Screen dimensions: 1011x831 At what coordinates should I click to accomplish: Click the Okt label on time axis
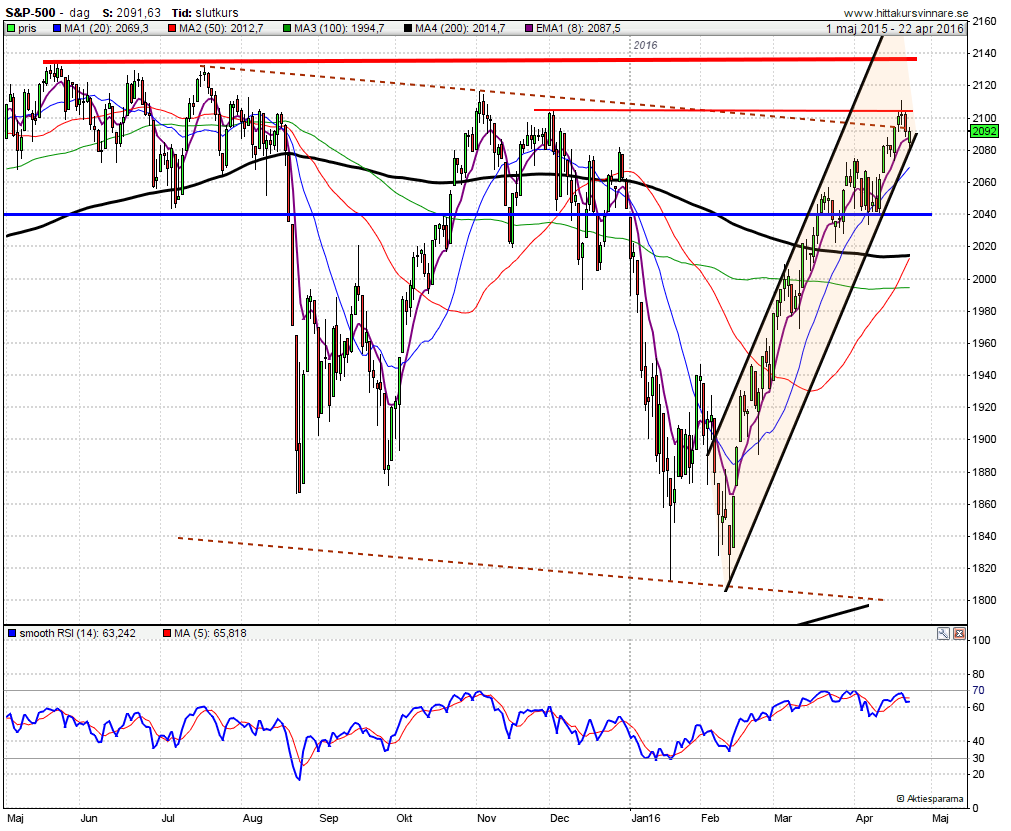pos(404,818)
